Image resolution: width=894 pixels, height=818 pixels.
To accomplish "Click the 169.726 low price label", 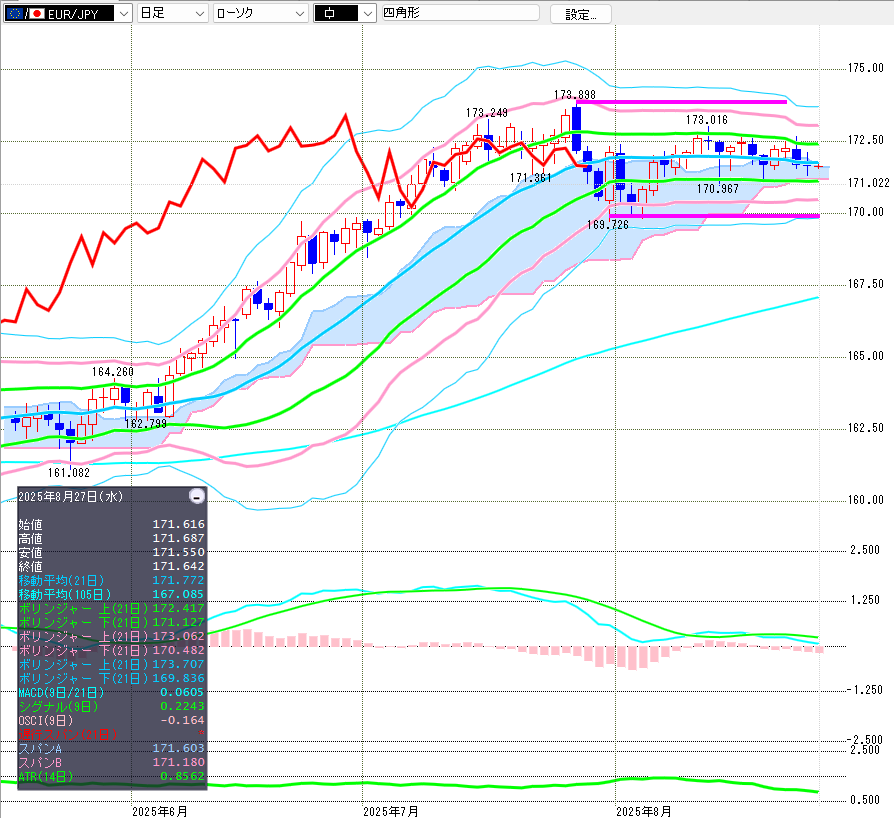I will coord(608,225).
